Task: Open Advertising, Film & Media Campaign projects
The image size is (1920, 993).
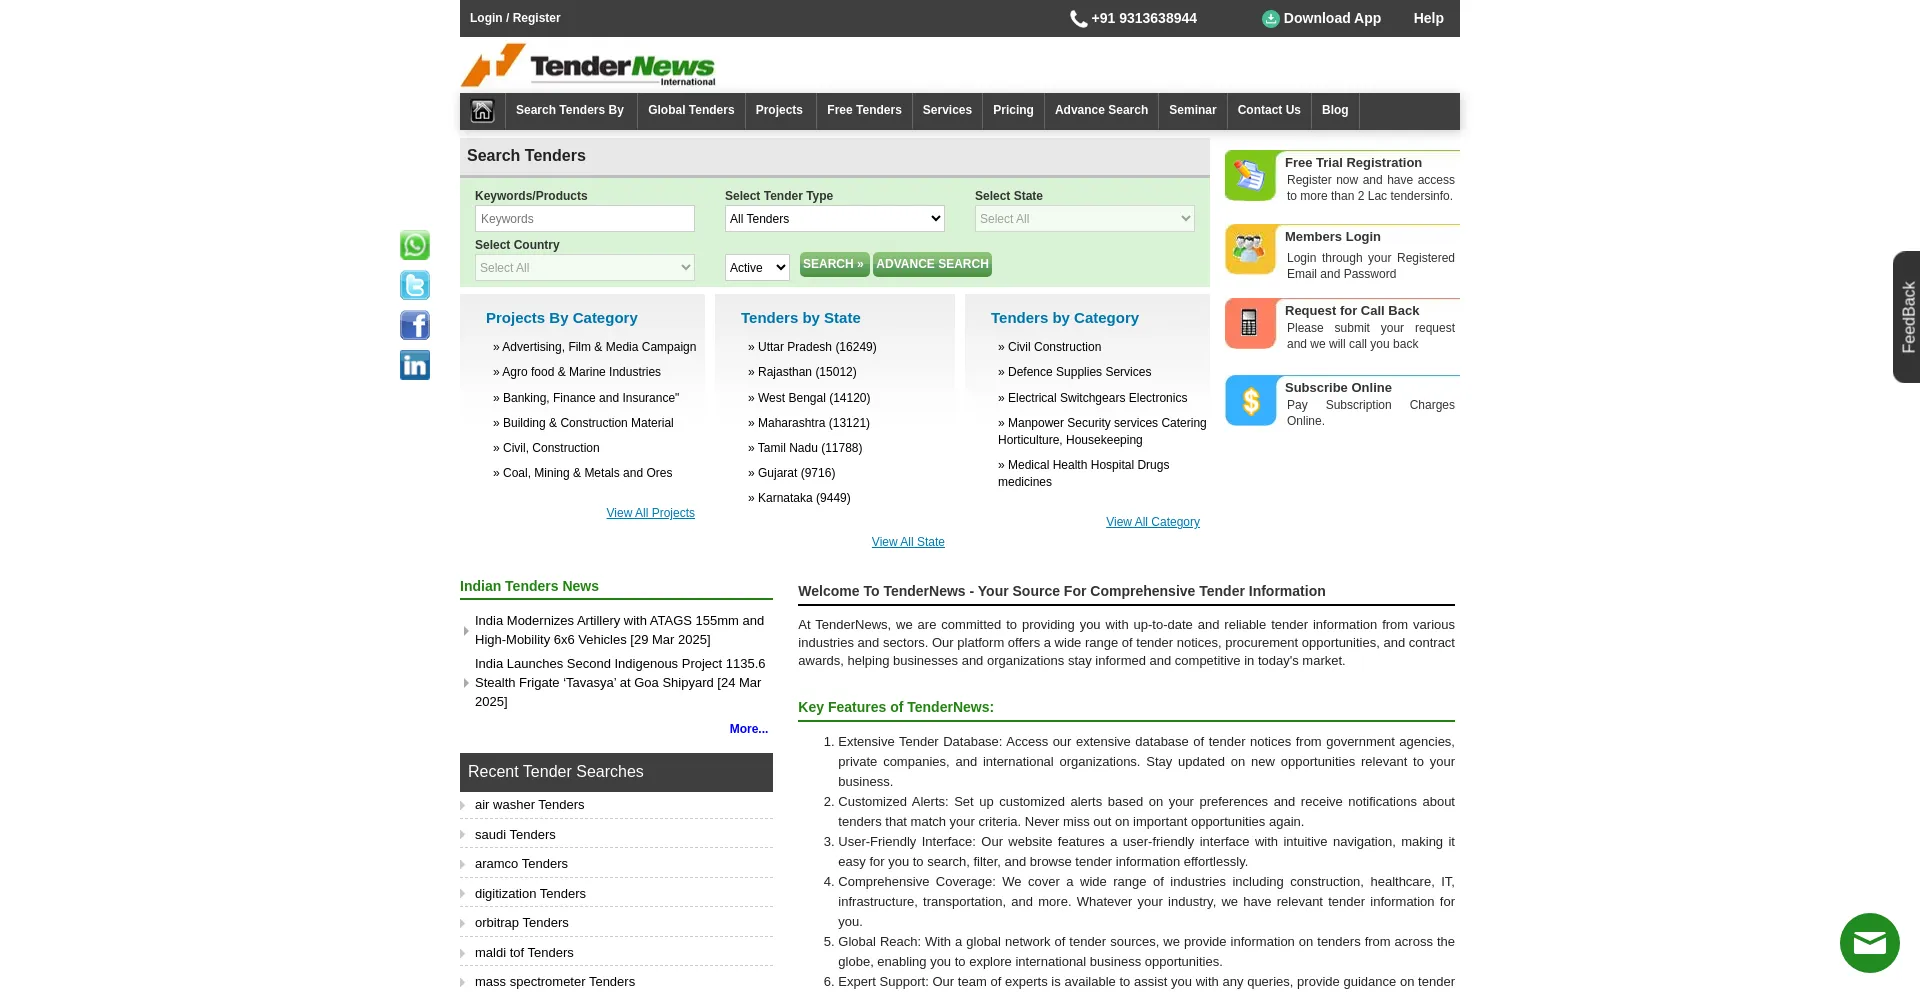Action: pos(595,347)
